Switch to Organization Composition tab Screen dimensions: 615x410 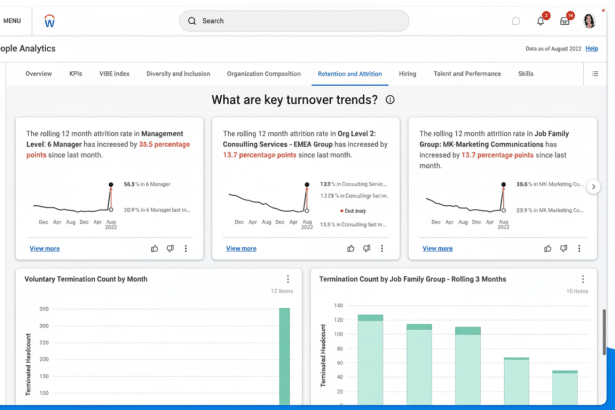(x=264, y=74)
